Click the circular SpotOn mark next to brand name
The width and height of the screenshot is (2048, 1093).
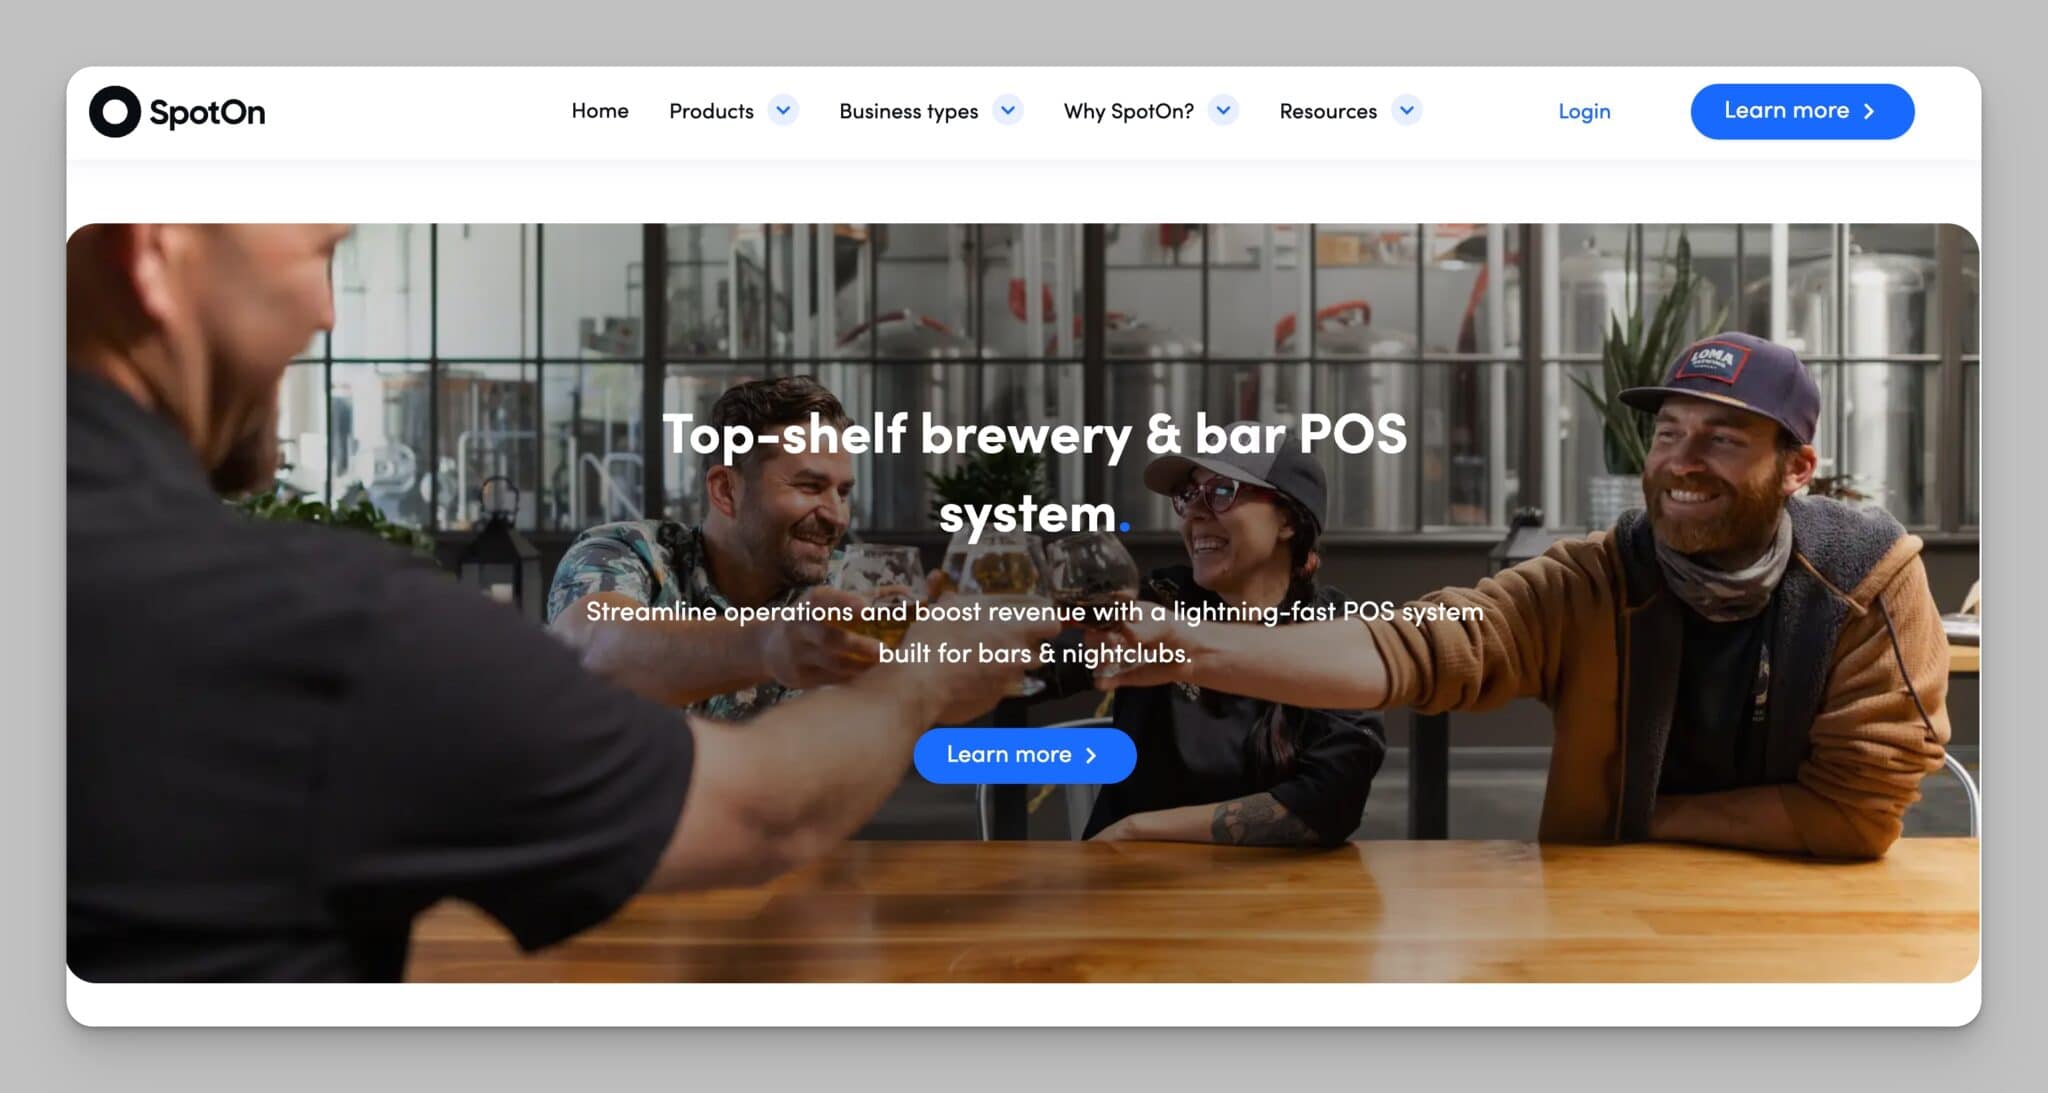(x=115, y=111)
